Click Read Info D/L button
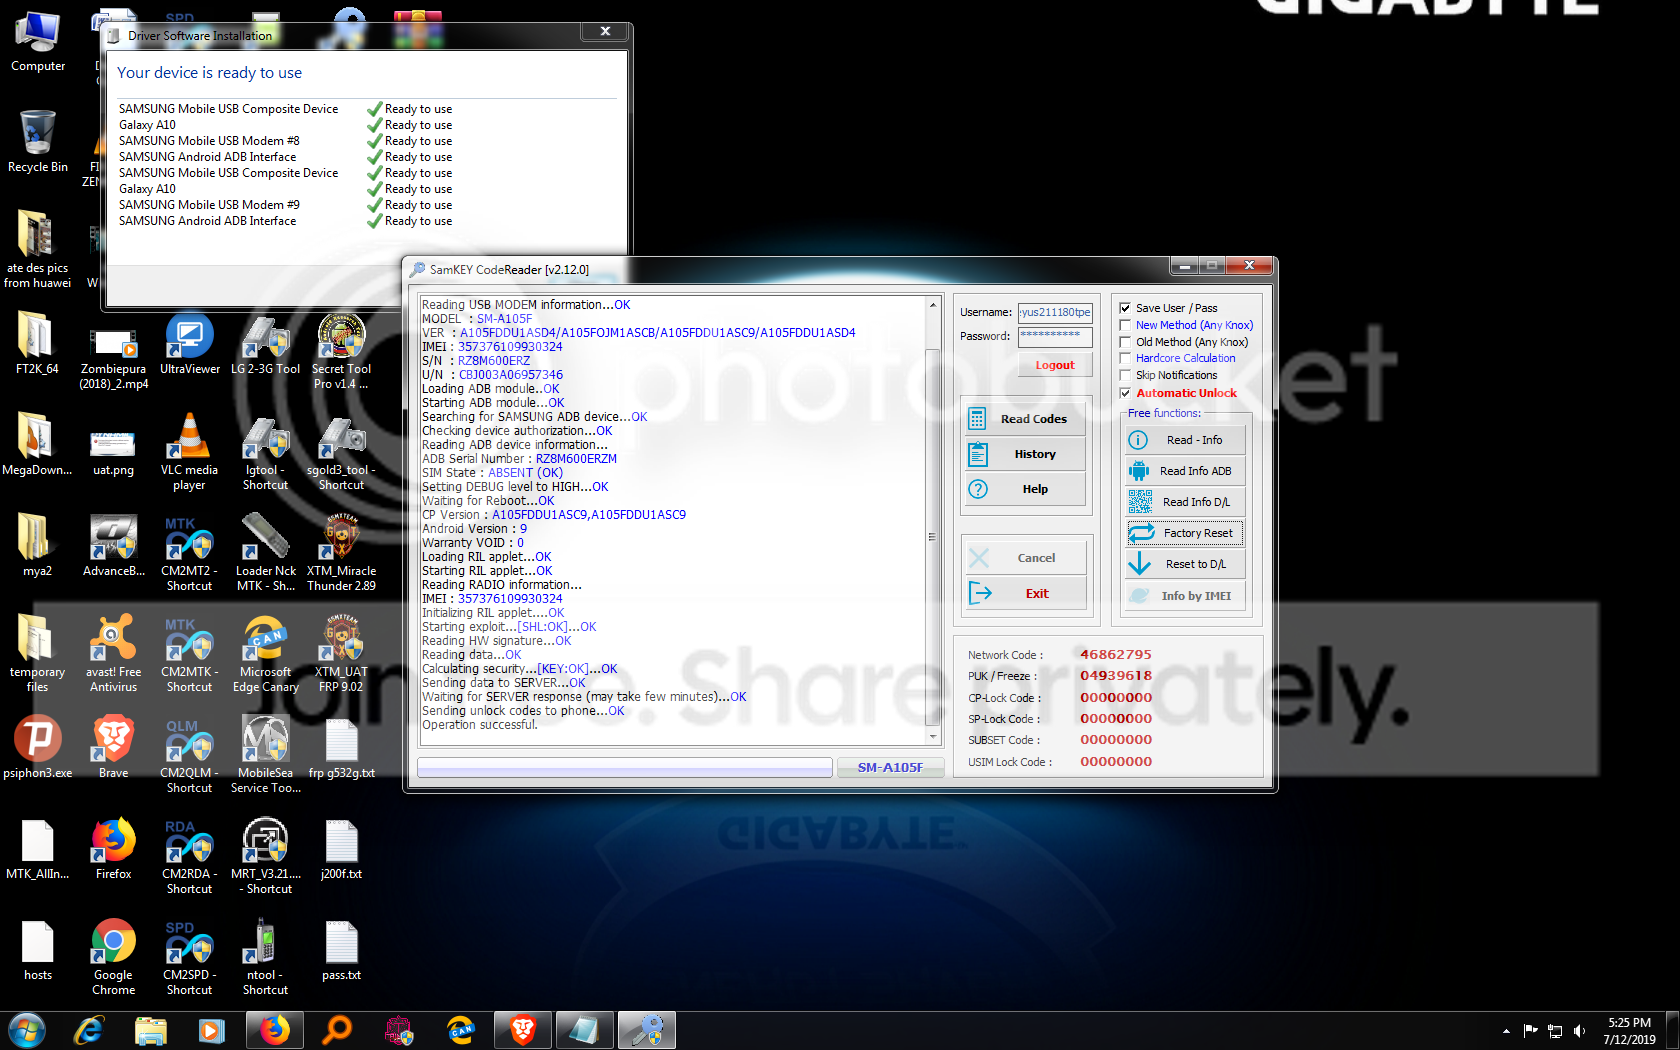1680x1050 pixels. 1185,502
